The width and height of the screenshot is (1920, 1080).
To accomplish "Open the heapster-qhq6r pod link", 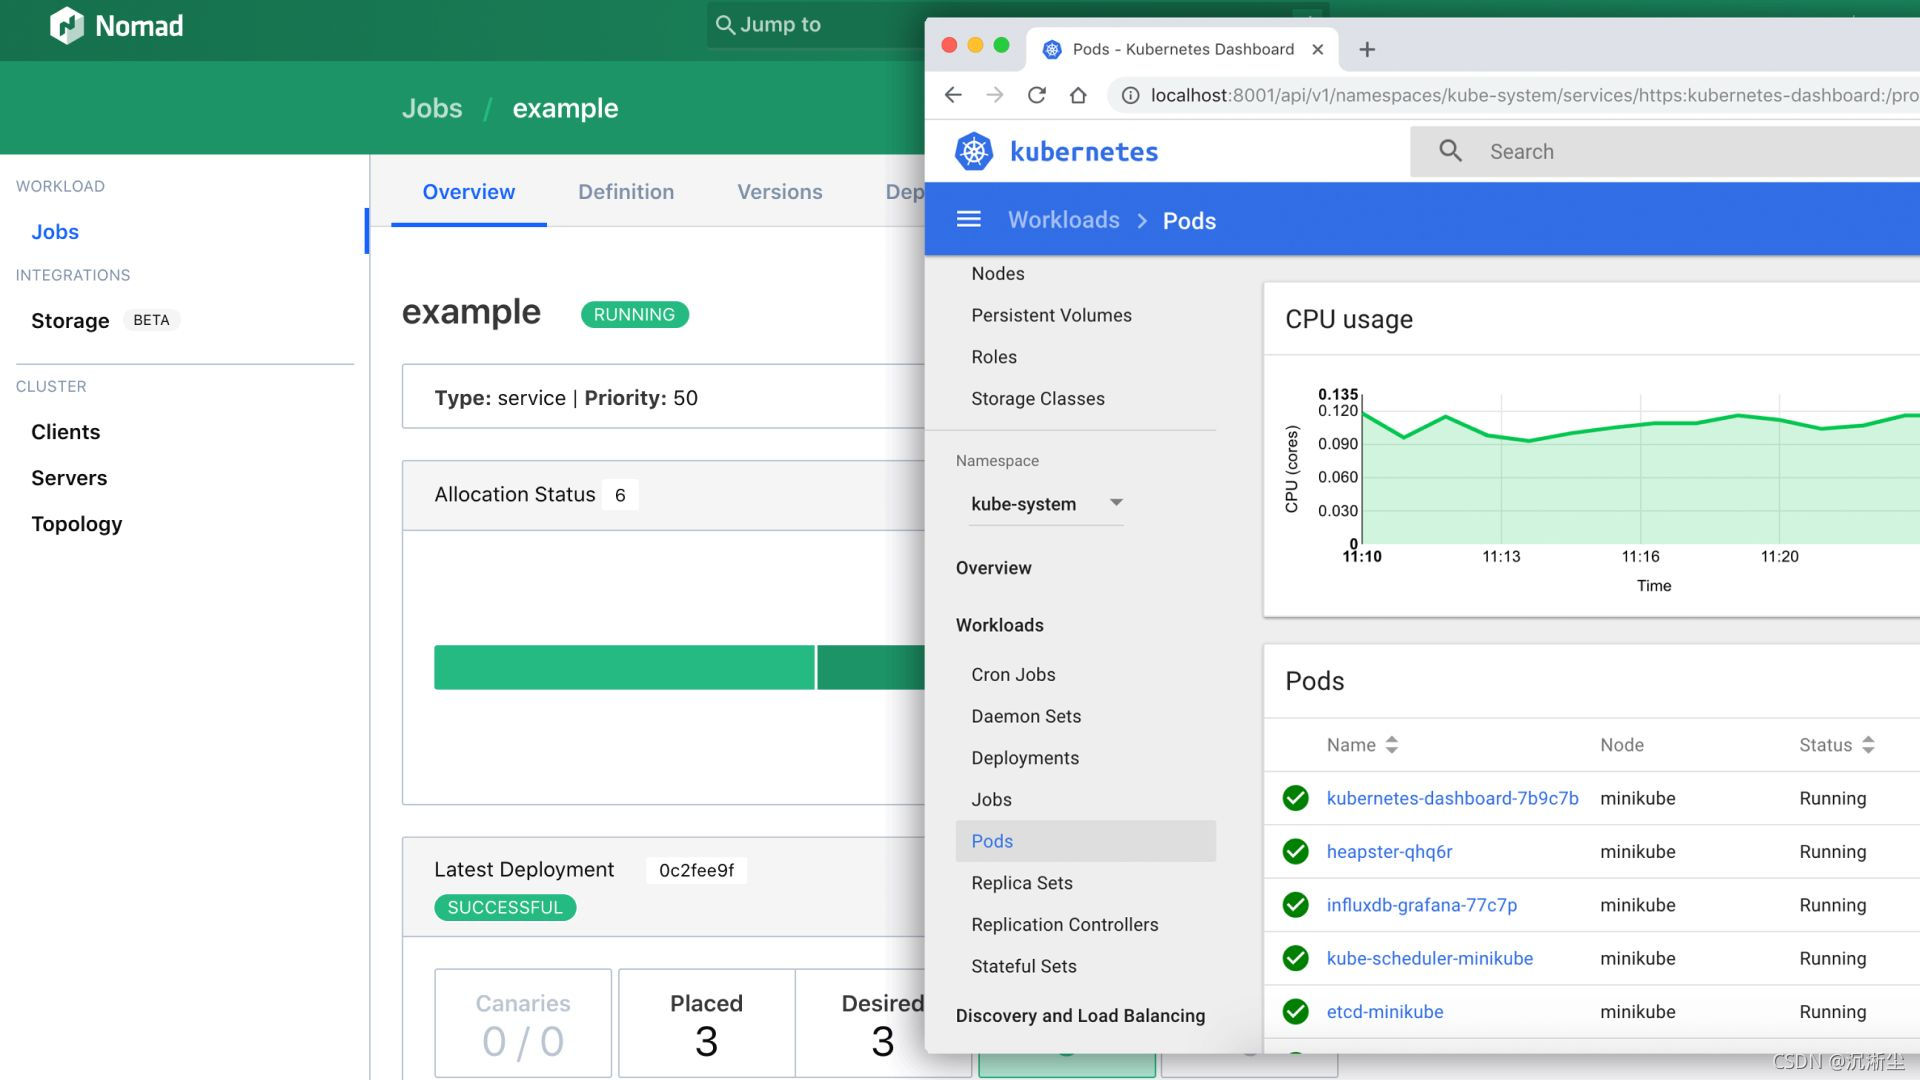I will pos(1389,852).
